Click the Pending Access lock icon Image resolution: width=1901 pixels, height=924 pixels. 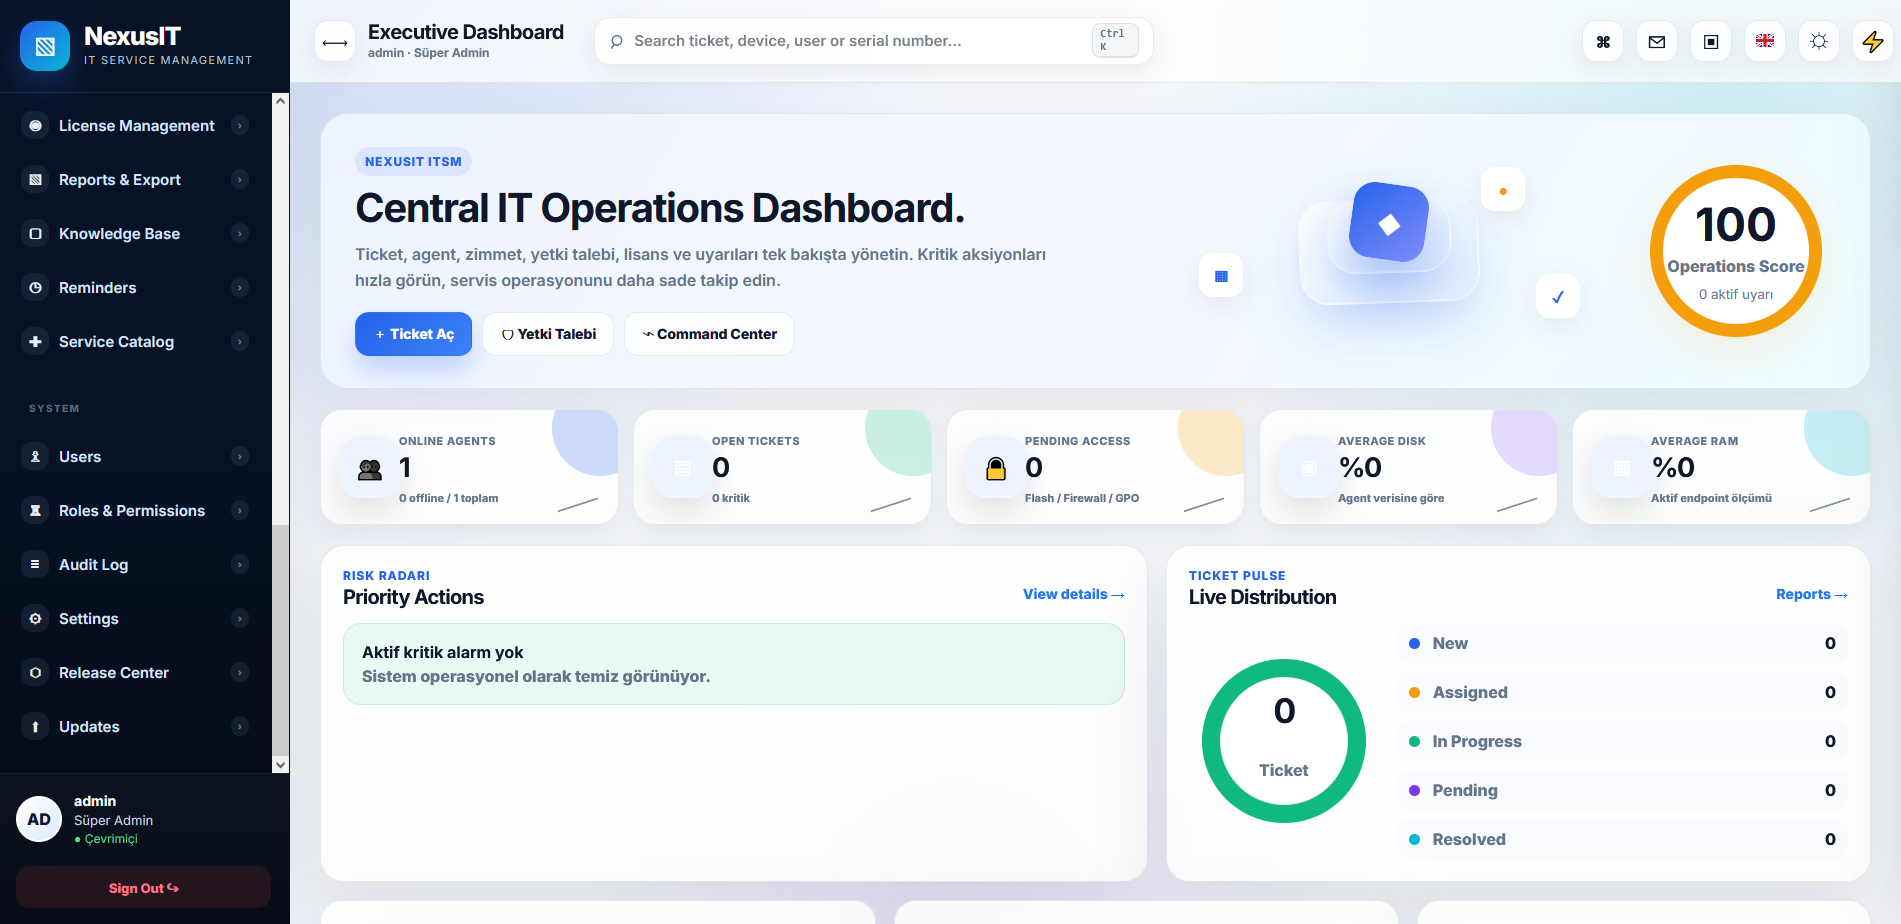click(996, 468)
